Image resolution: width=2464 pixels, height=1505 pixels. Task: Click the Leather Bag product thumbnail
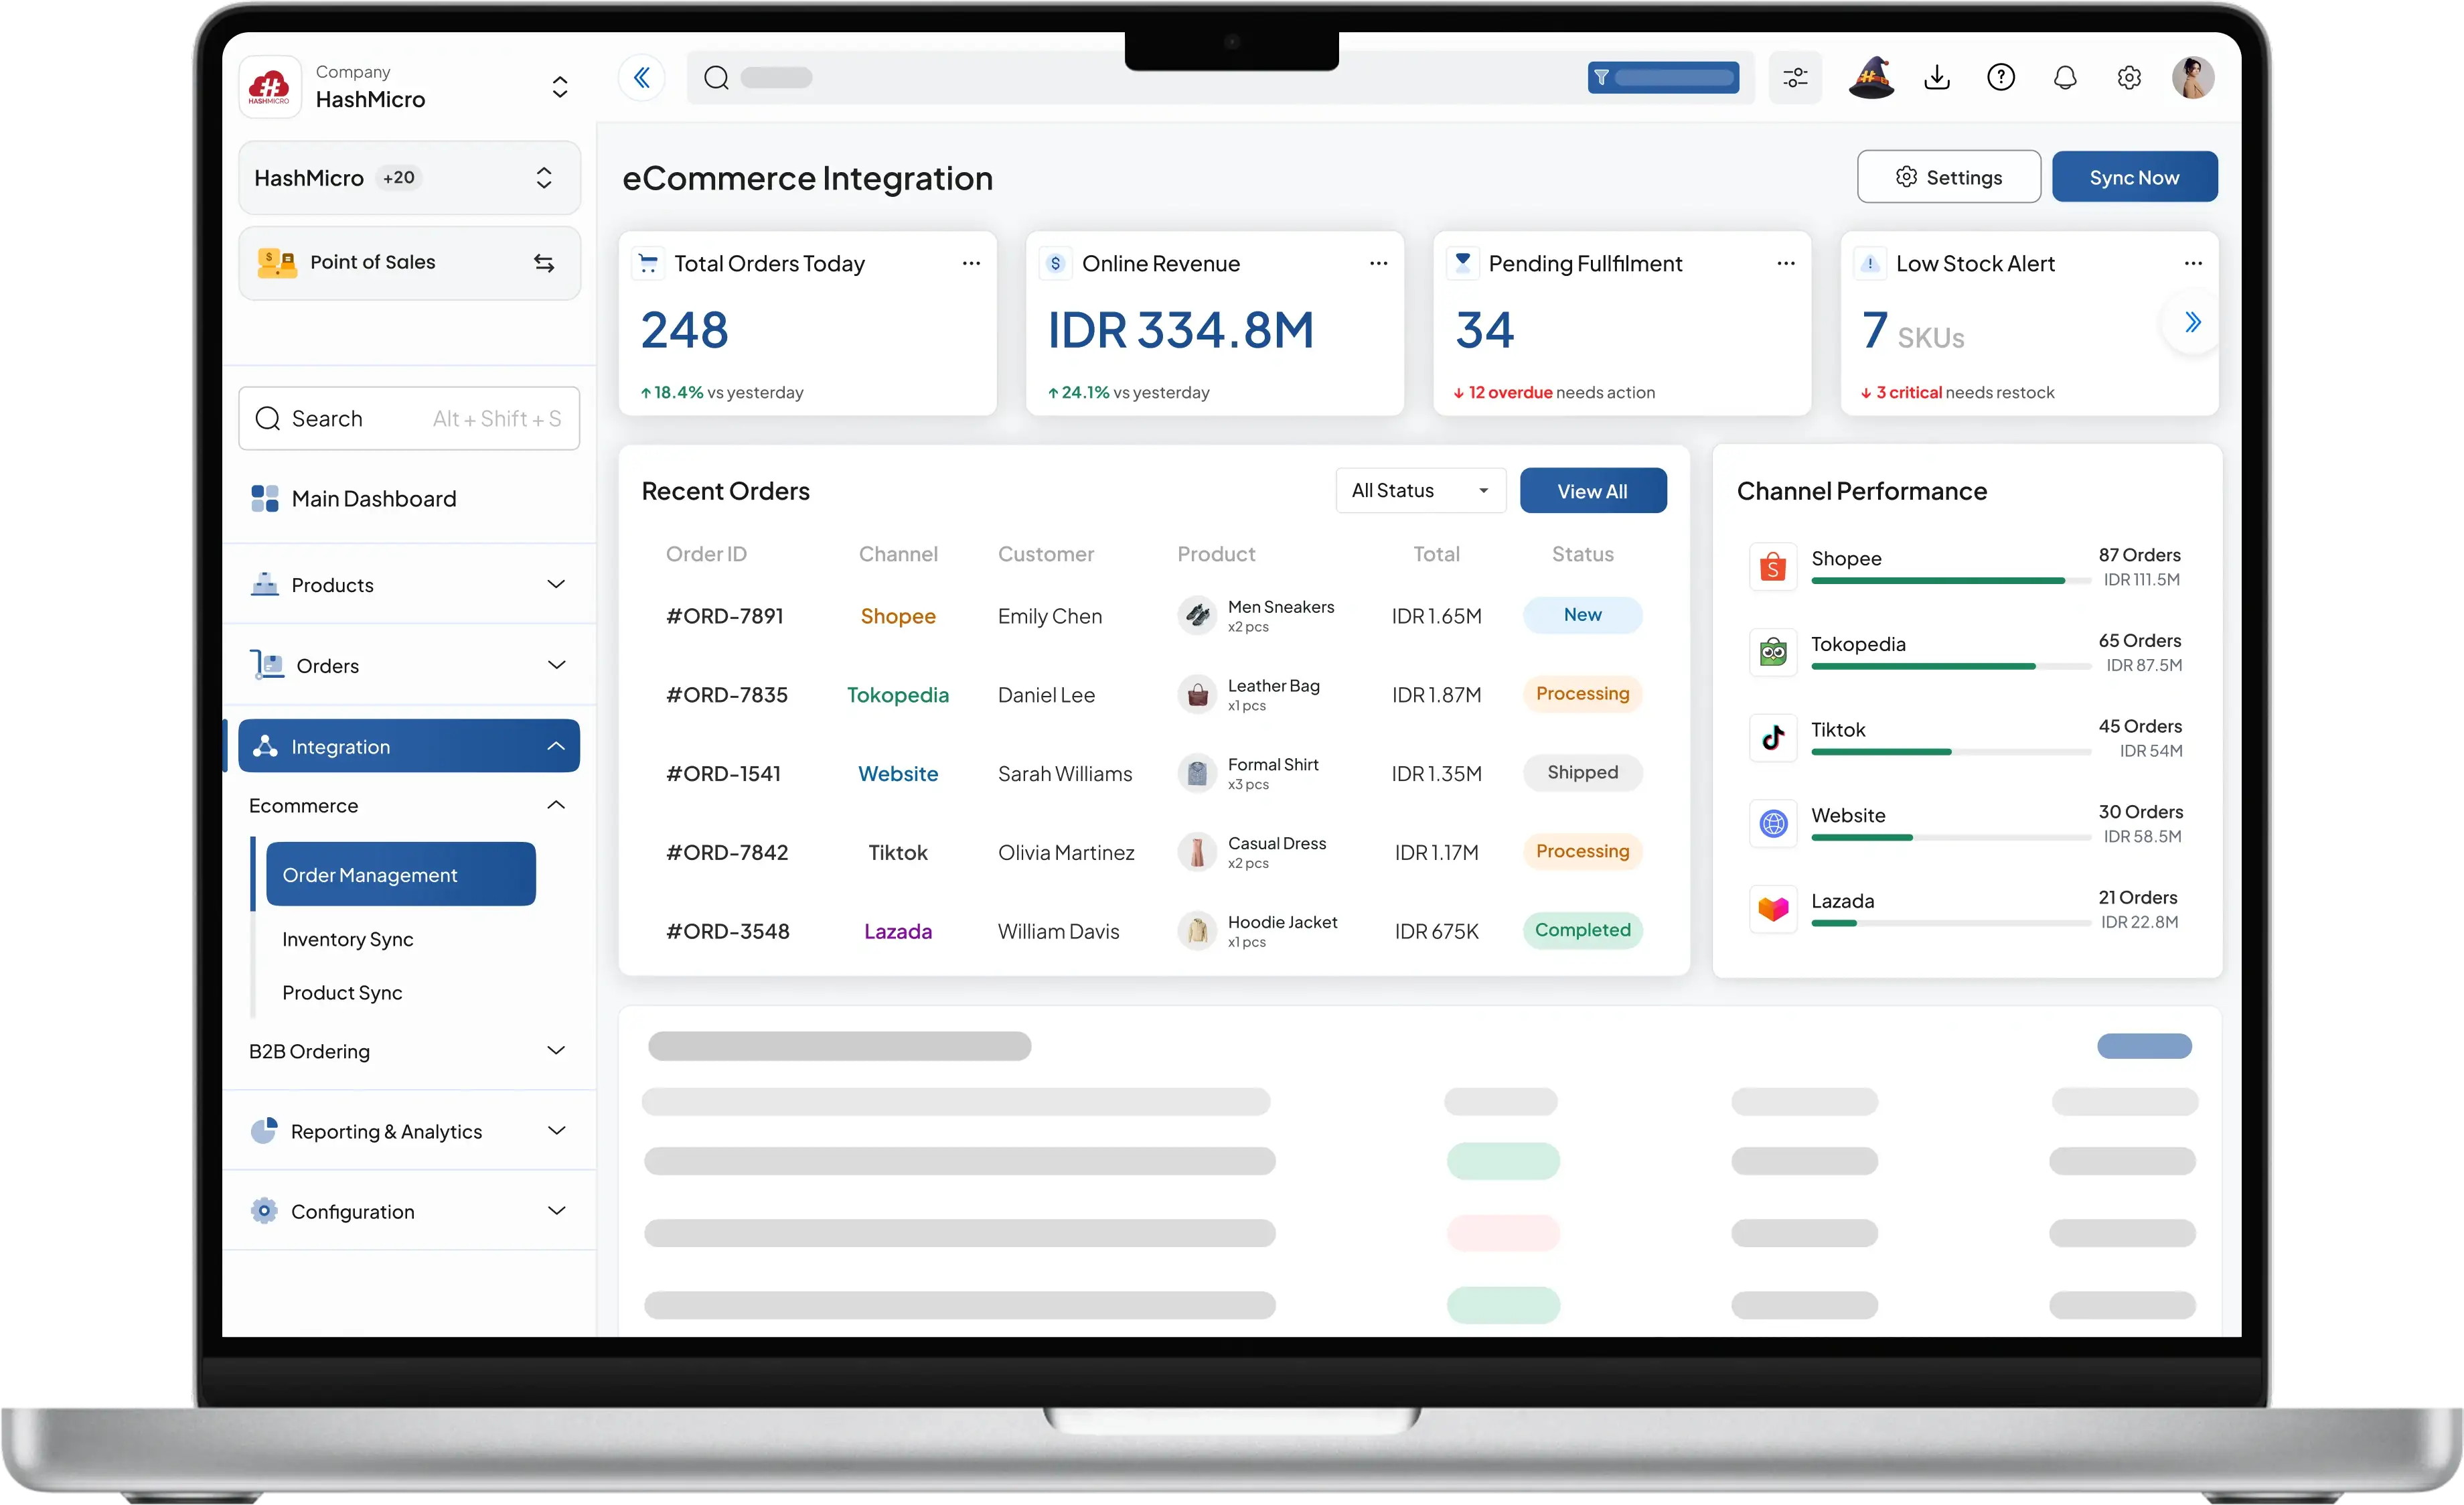click(x=1197, y=694)
